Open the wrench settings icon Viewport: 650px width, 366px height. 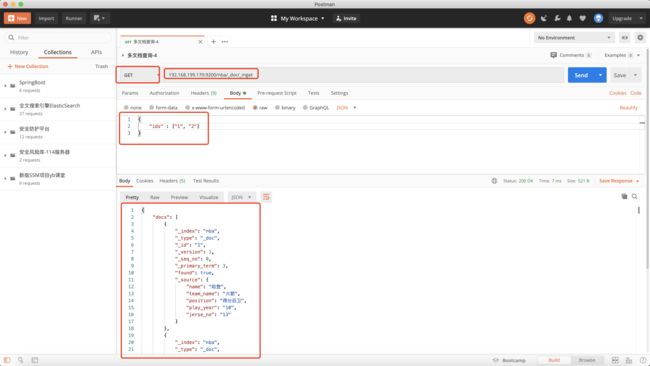[x=557, y=18]
